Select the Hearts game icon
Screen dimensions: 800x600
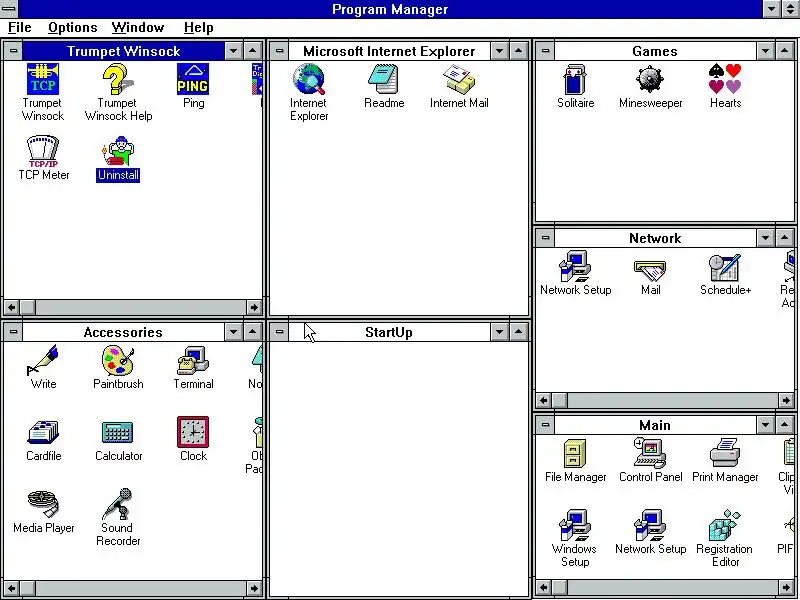coord(725,79)
